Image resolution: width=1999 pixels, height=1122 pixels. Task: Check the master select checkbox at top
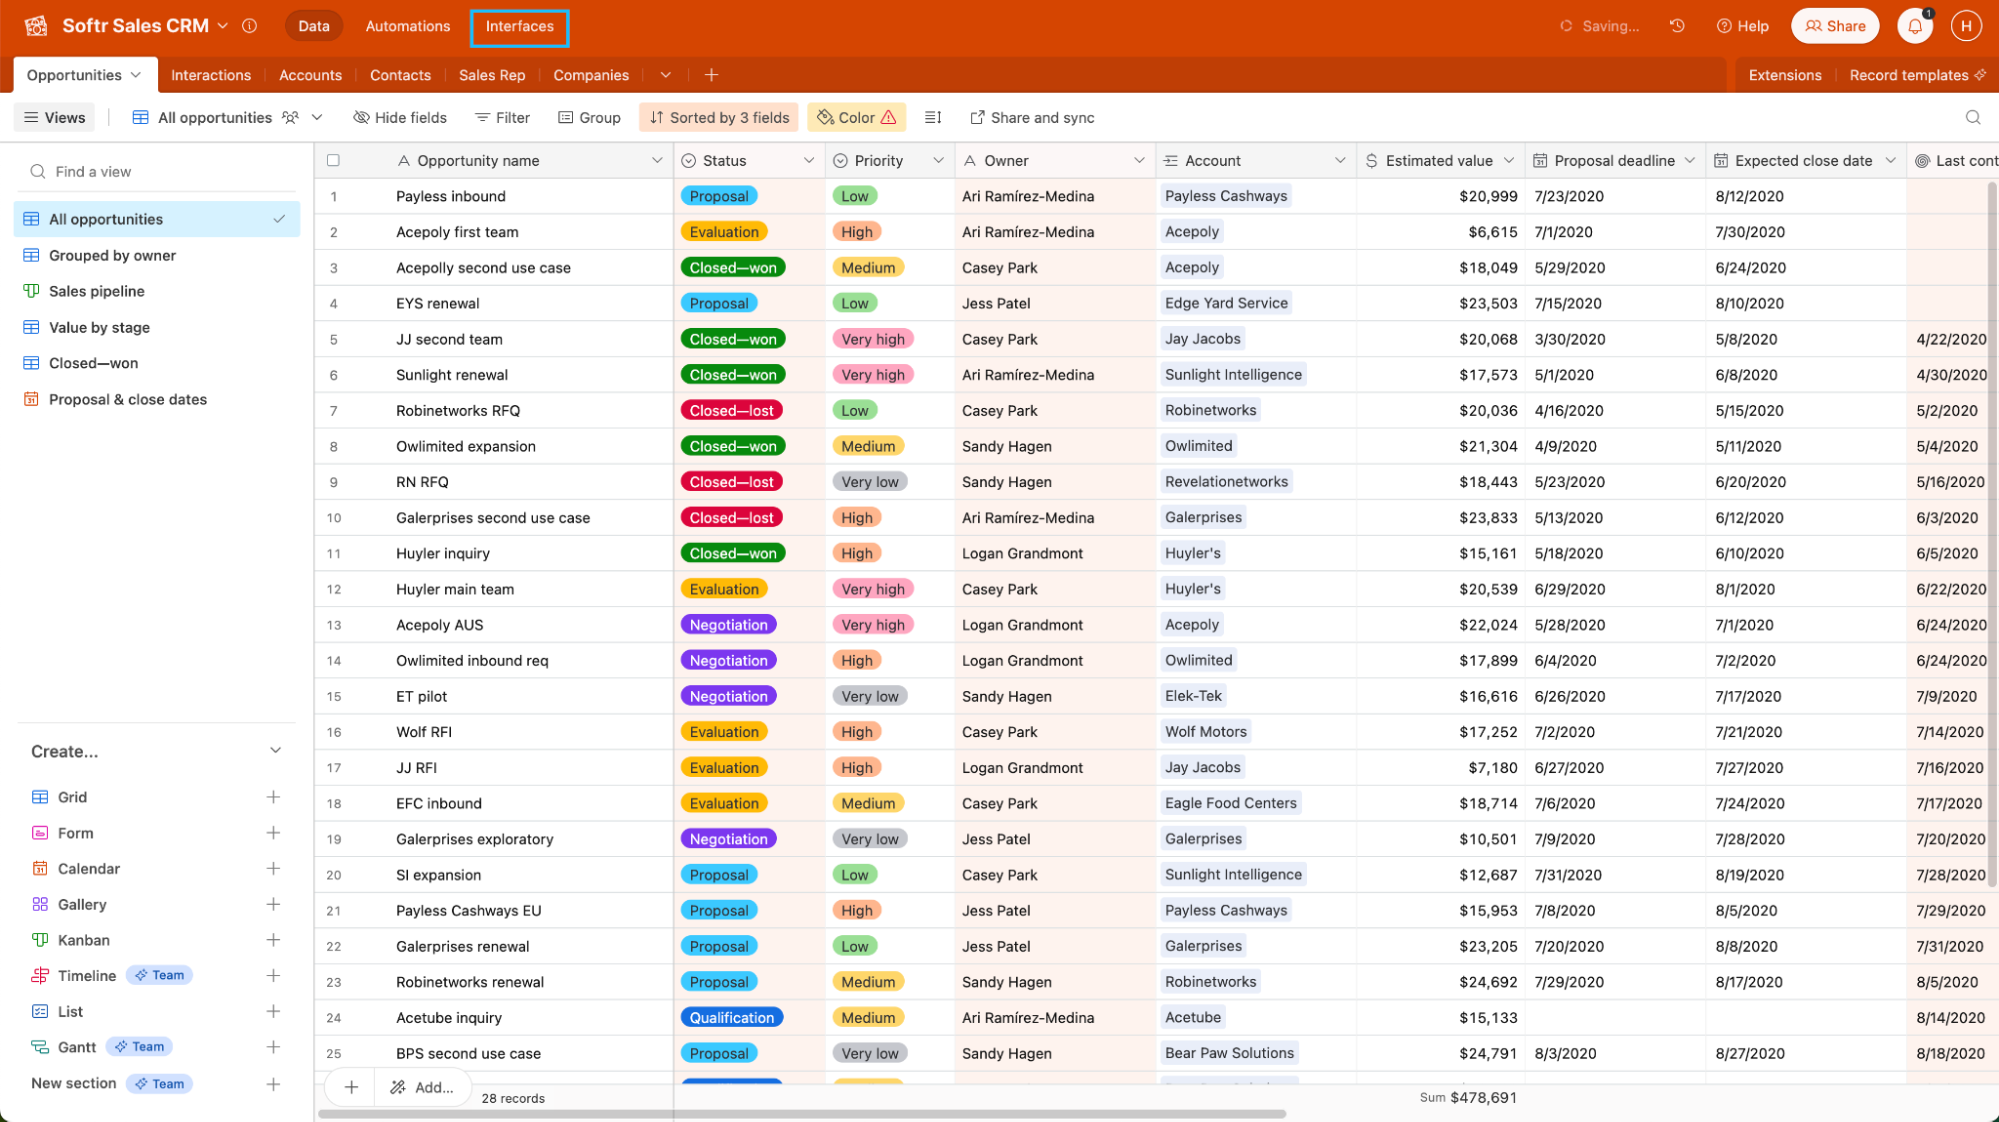point(332,161)
